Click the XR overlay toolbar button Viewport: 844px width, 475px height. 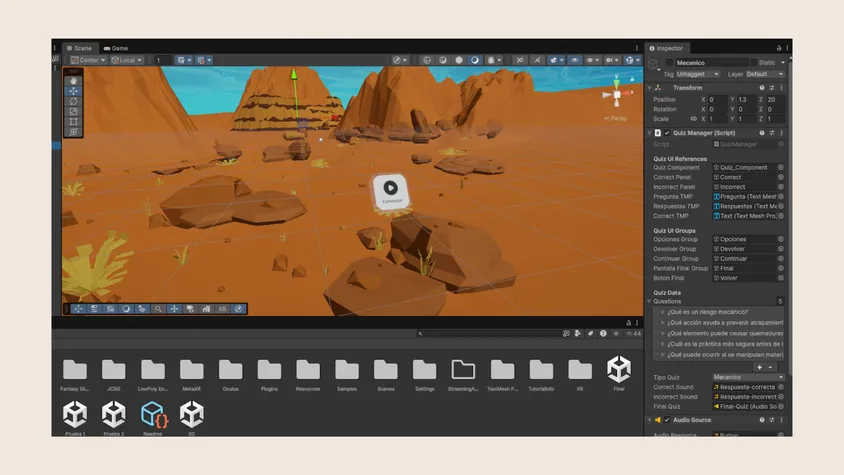[222, 309]
